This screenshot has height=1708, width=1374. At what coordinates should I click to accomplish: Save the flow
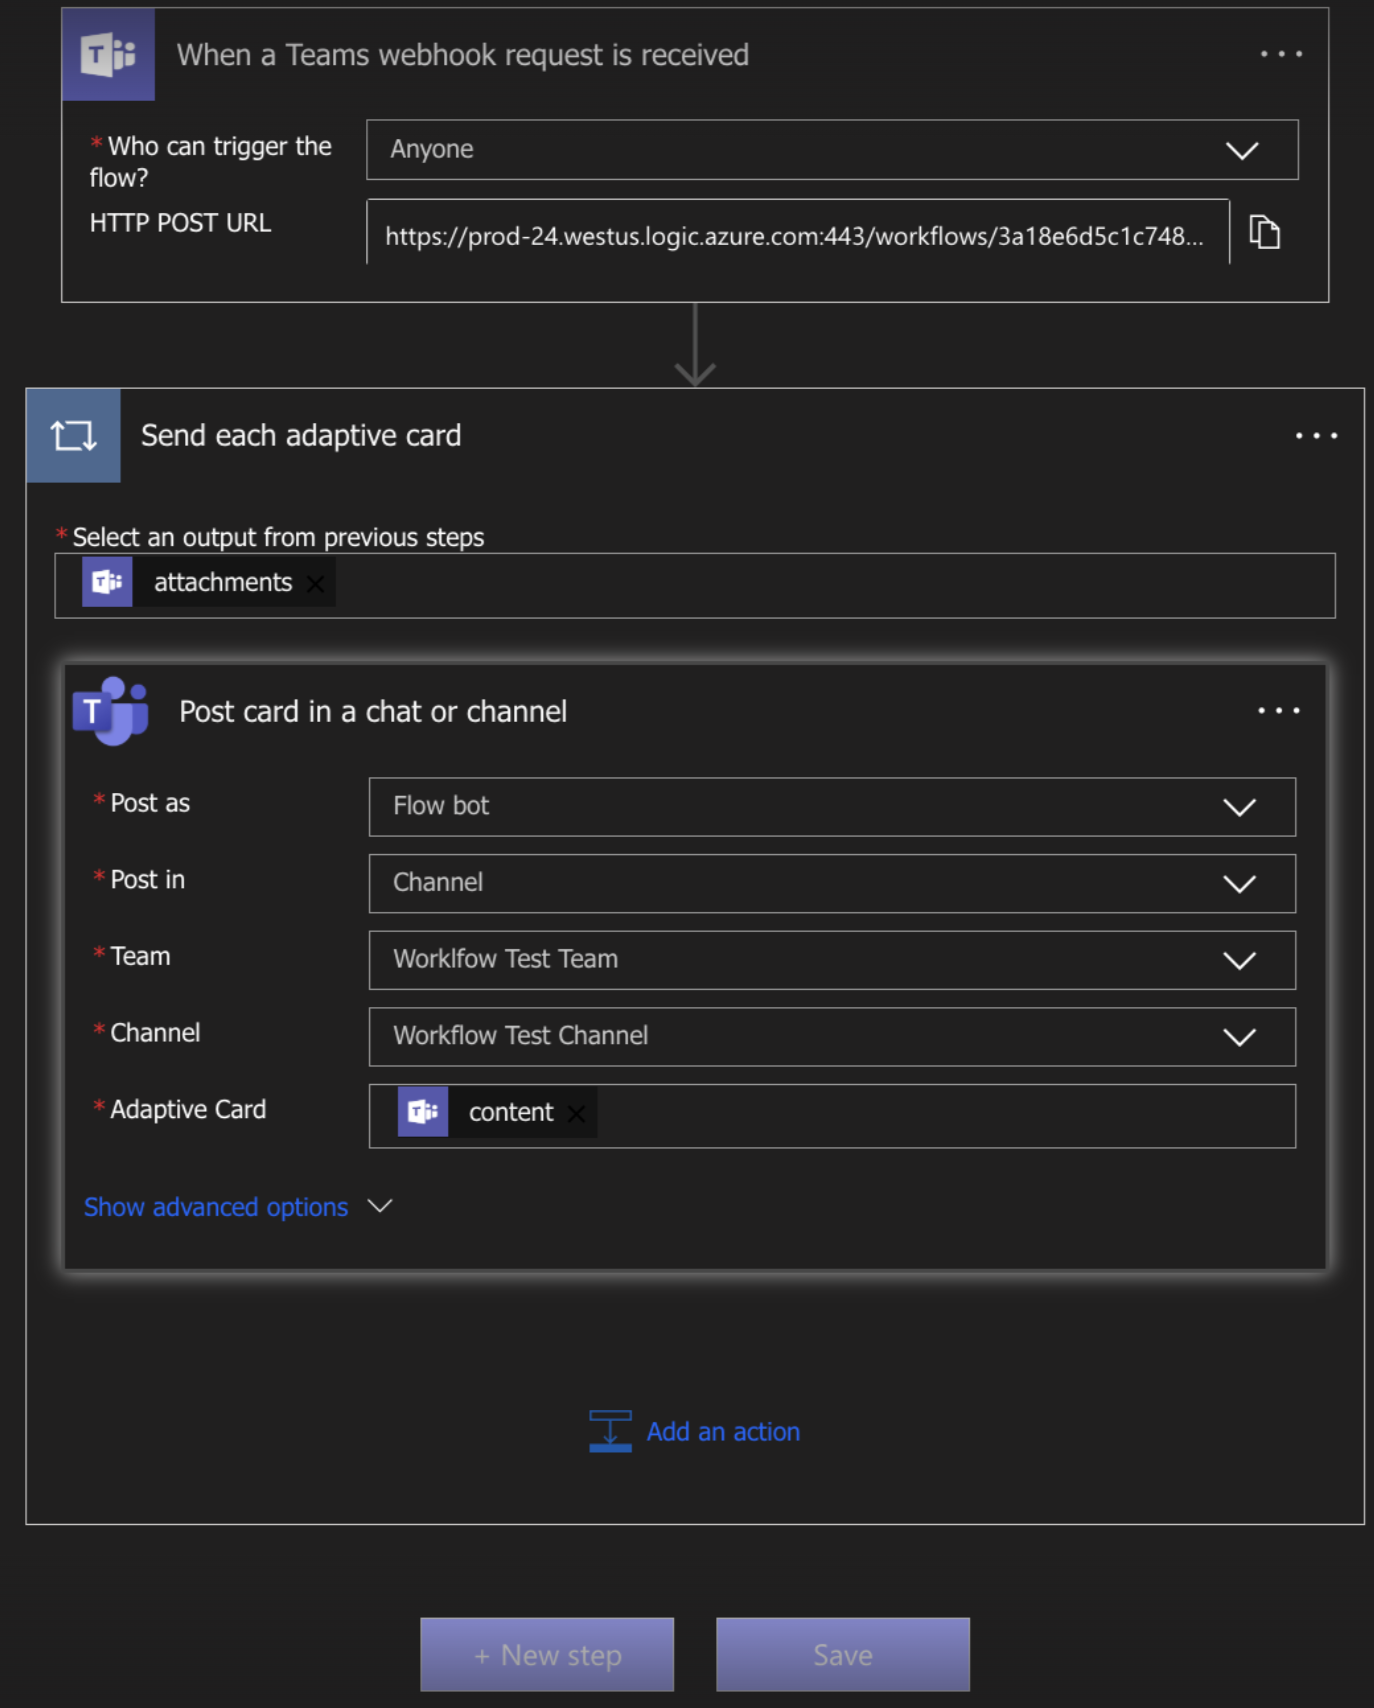[843, 1655]
